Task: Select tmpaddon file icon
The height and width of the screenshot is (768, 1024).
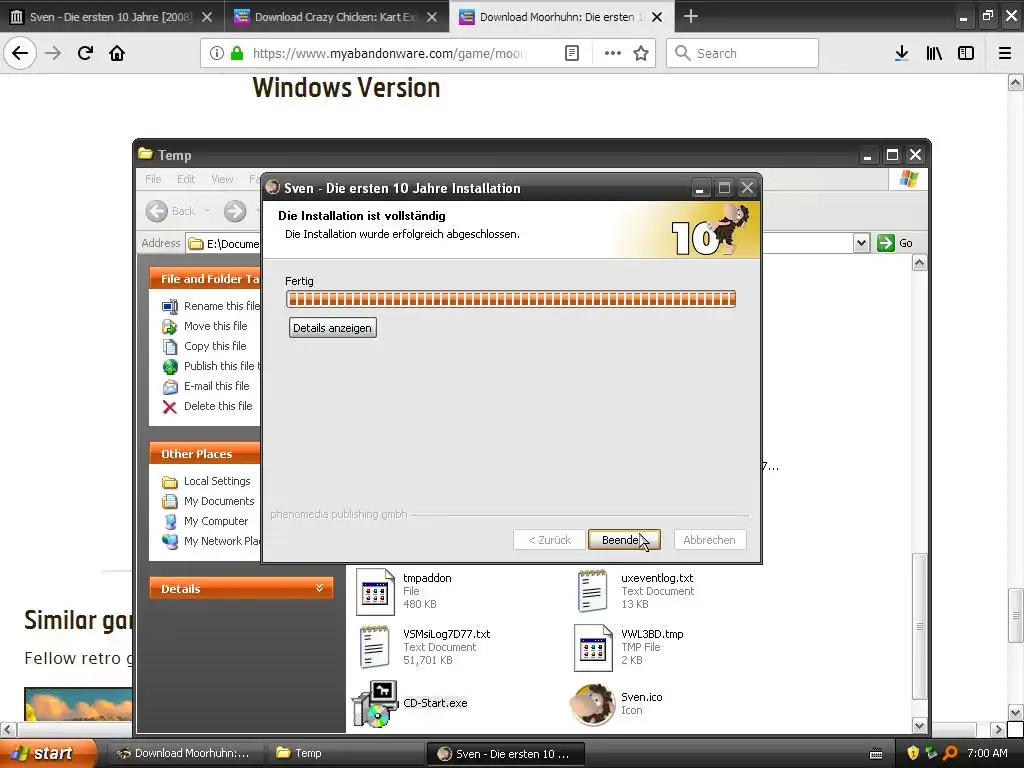Action: tap(375, 592)
